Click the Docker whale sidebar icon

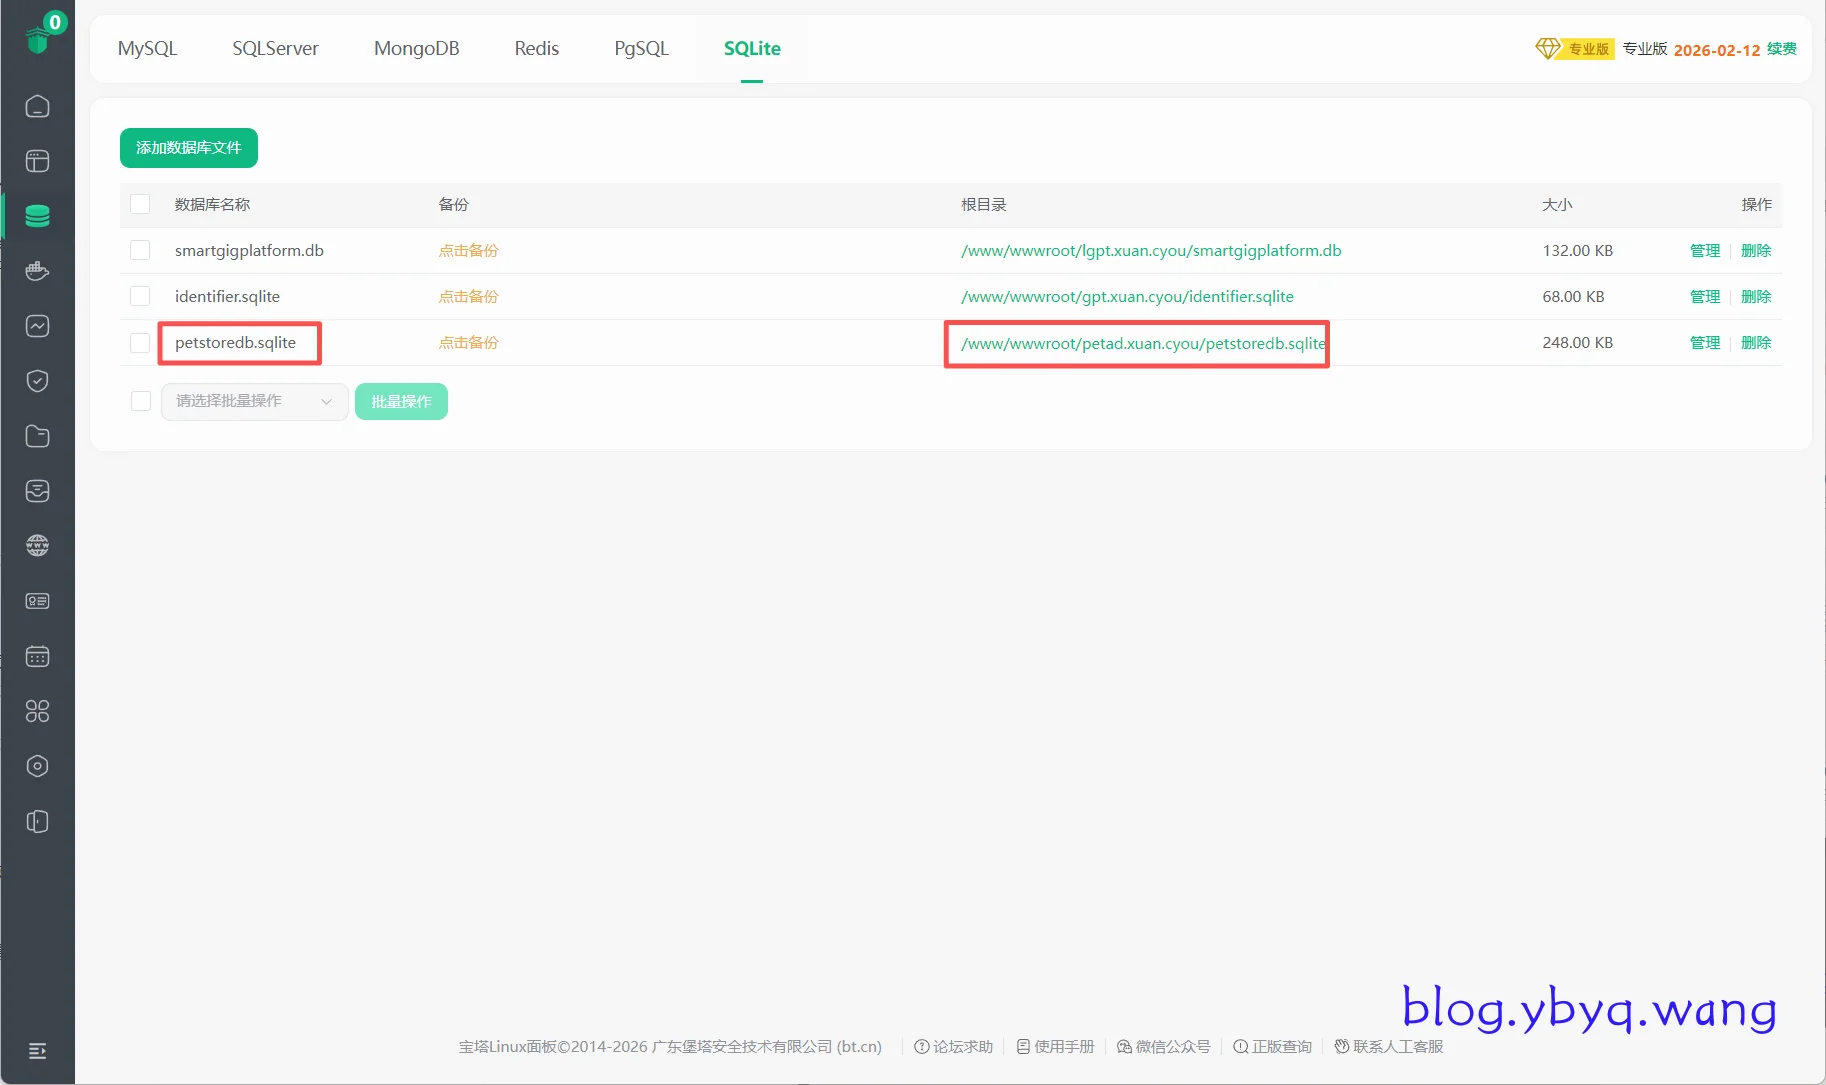(37, 271)
